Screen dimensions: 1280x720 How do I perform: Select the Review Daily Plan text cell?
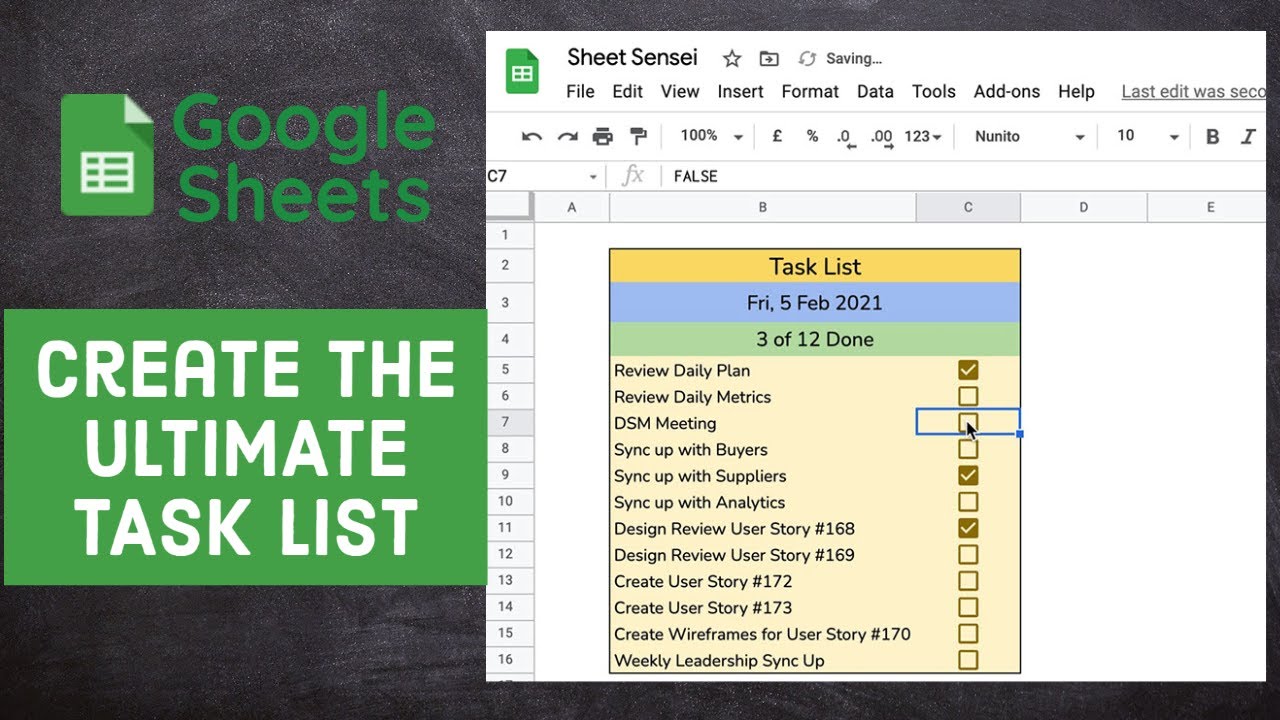(x=763, y=370)
